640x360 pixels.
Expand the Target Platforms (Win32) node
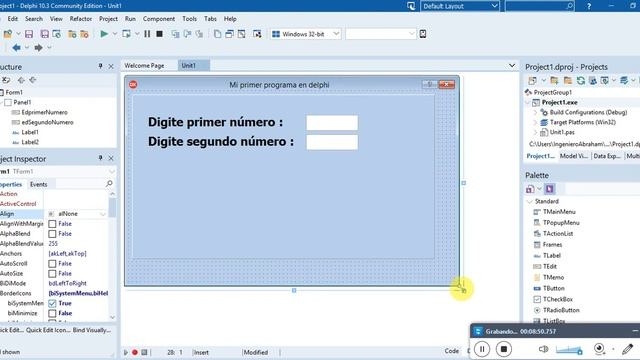[535, 122]
